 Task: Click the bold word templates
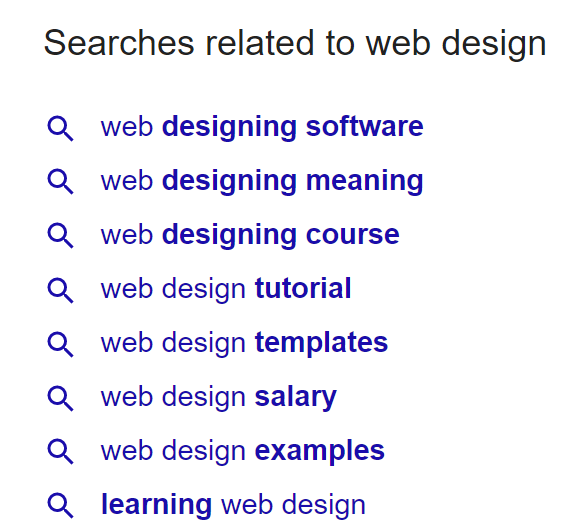(321, 343)
